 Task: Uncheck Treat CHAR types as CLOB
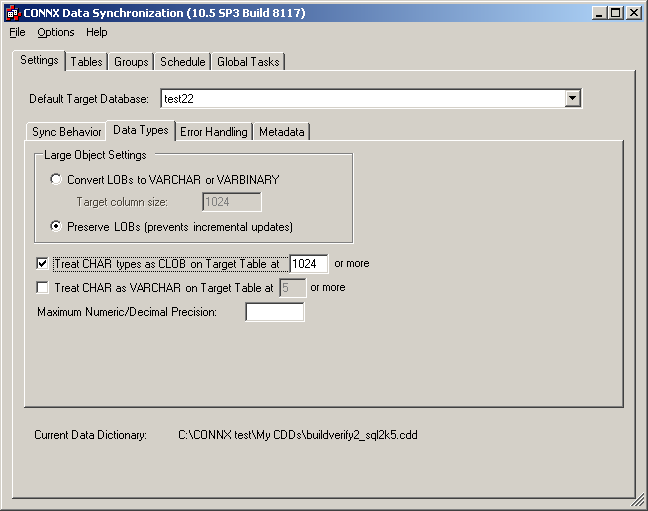pyautogui.click(x=42, y=264)
